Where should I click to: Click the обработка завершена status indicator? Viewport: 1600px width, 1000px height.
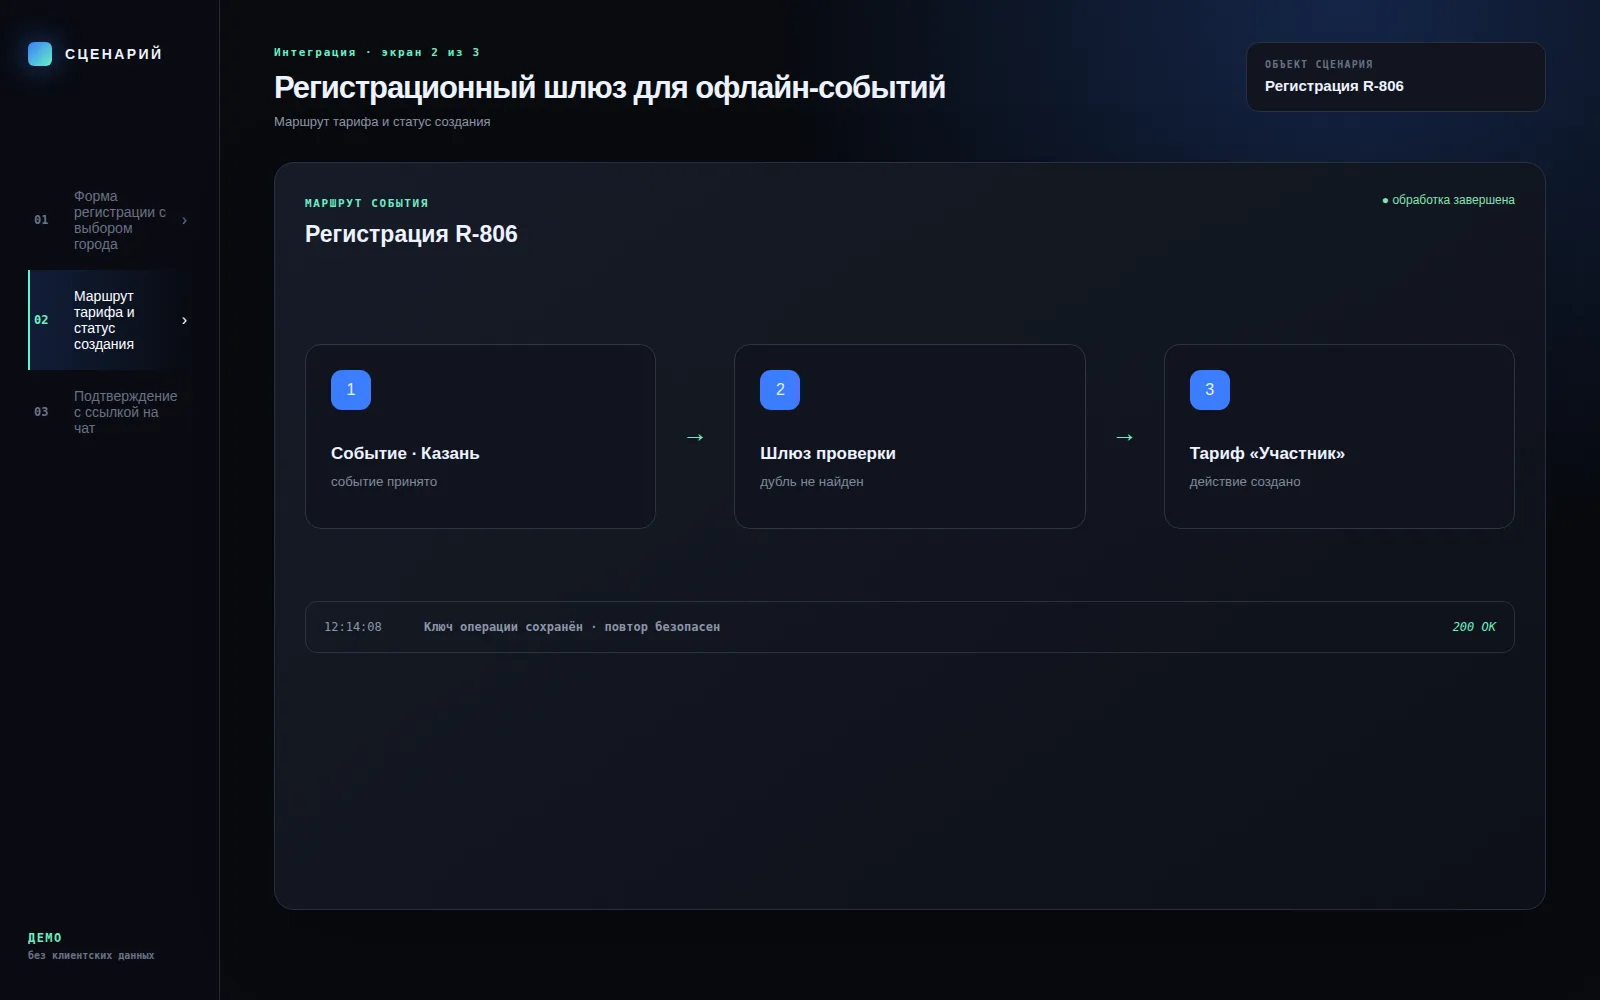(1448, 200)
